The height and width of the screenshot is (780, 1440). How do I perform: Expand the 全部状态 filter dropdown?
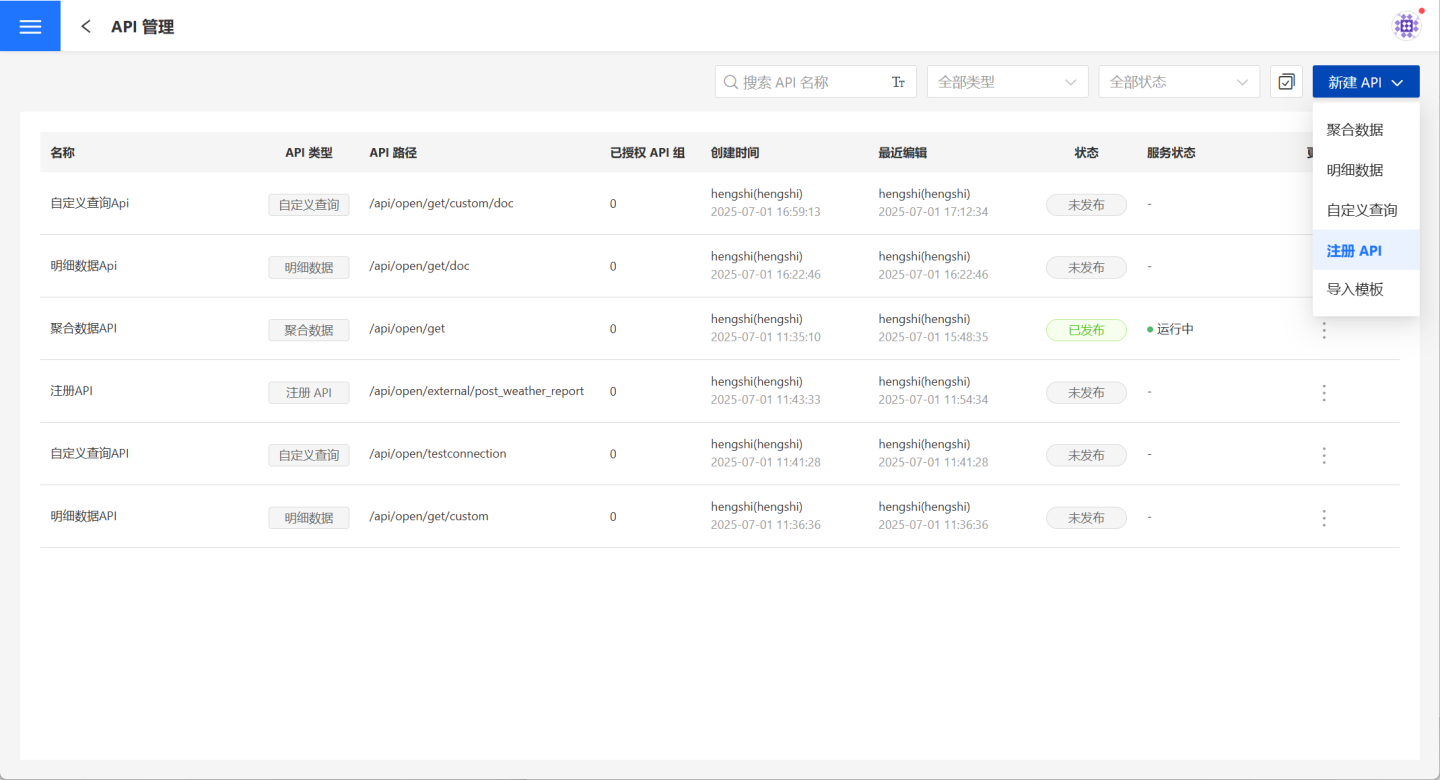(x=1178, y=82)
